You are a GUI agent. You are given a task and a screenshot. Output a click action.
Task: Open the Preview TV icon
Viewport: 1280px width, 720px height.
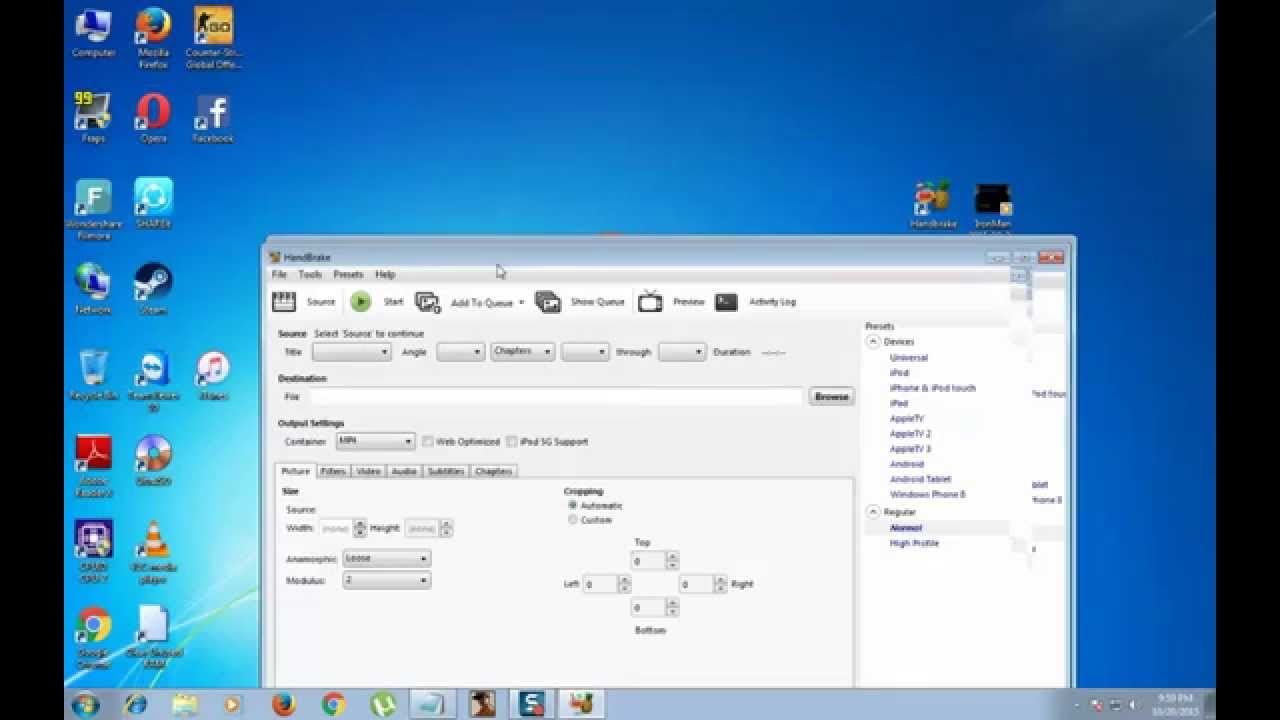tap(650, 301)
